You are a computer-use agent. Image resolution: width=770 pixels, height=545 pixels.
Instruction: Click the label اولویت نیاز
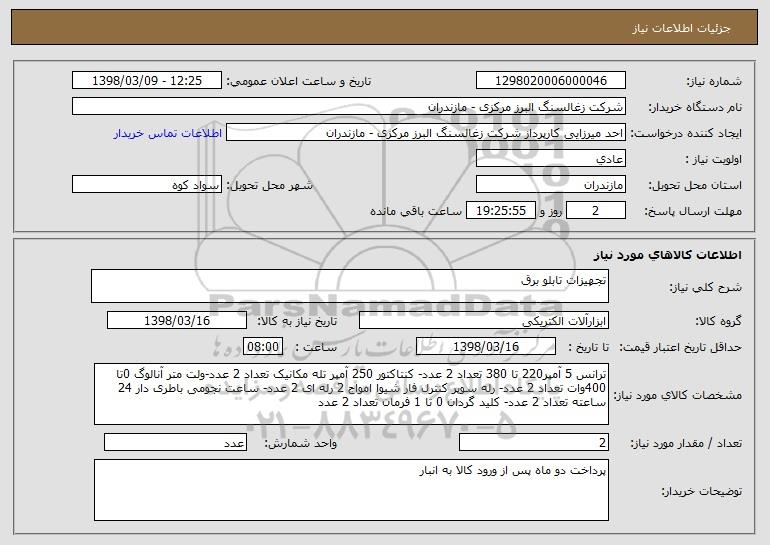pyautogui.click(x=714, y=160)
